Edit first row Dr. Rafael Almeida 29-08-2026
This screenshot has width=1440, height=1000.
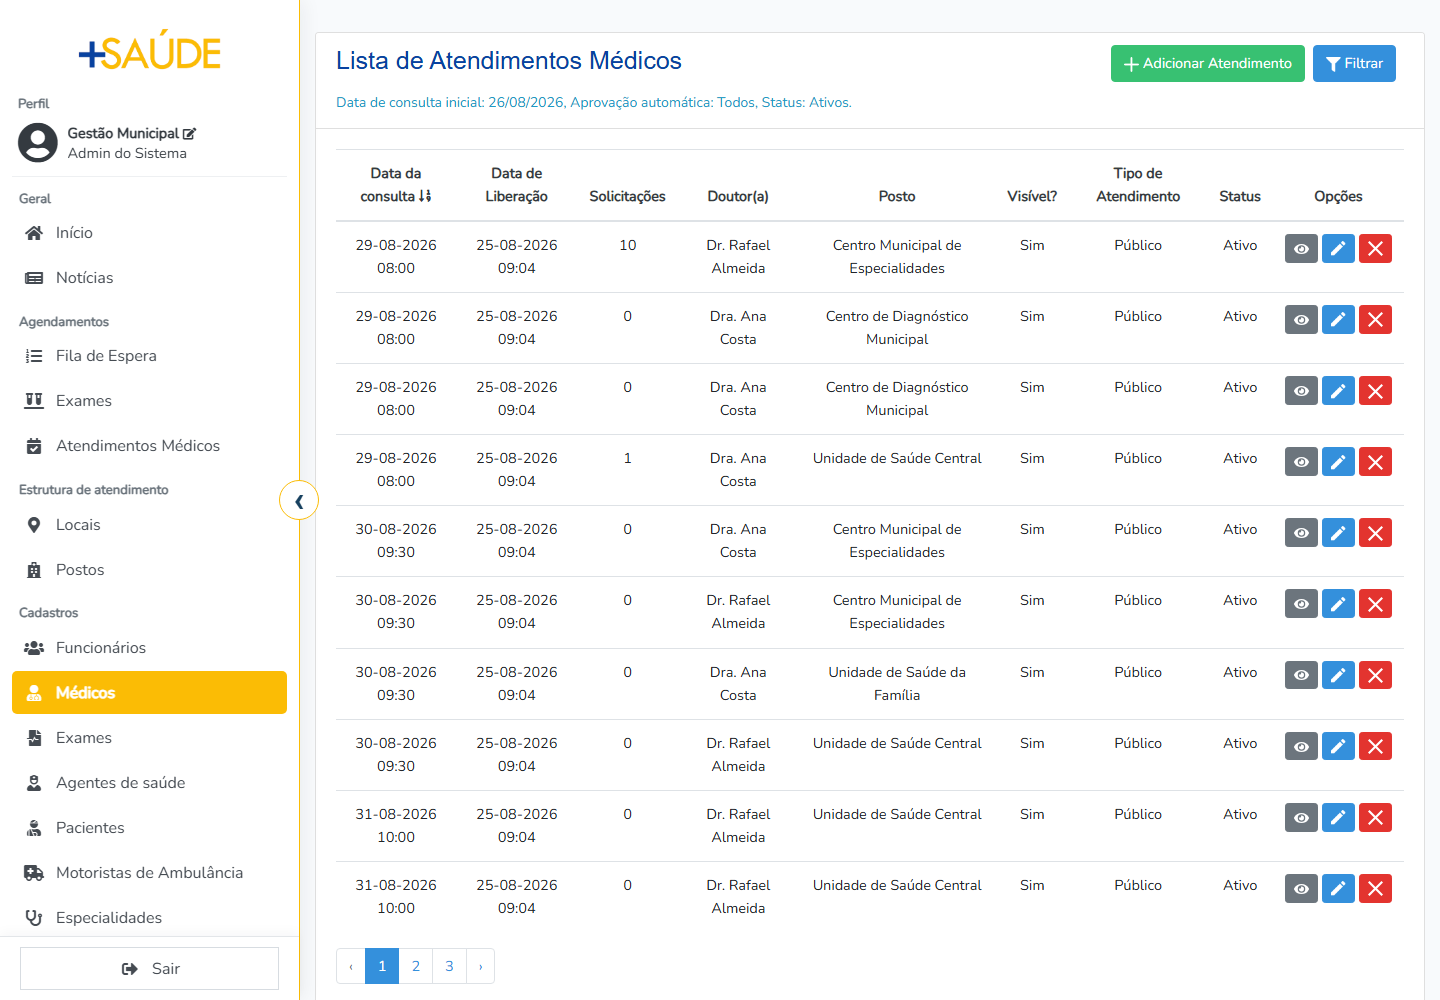click(1338, 249)
